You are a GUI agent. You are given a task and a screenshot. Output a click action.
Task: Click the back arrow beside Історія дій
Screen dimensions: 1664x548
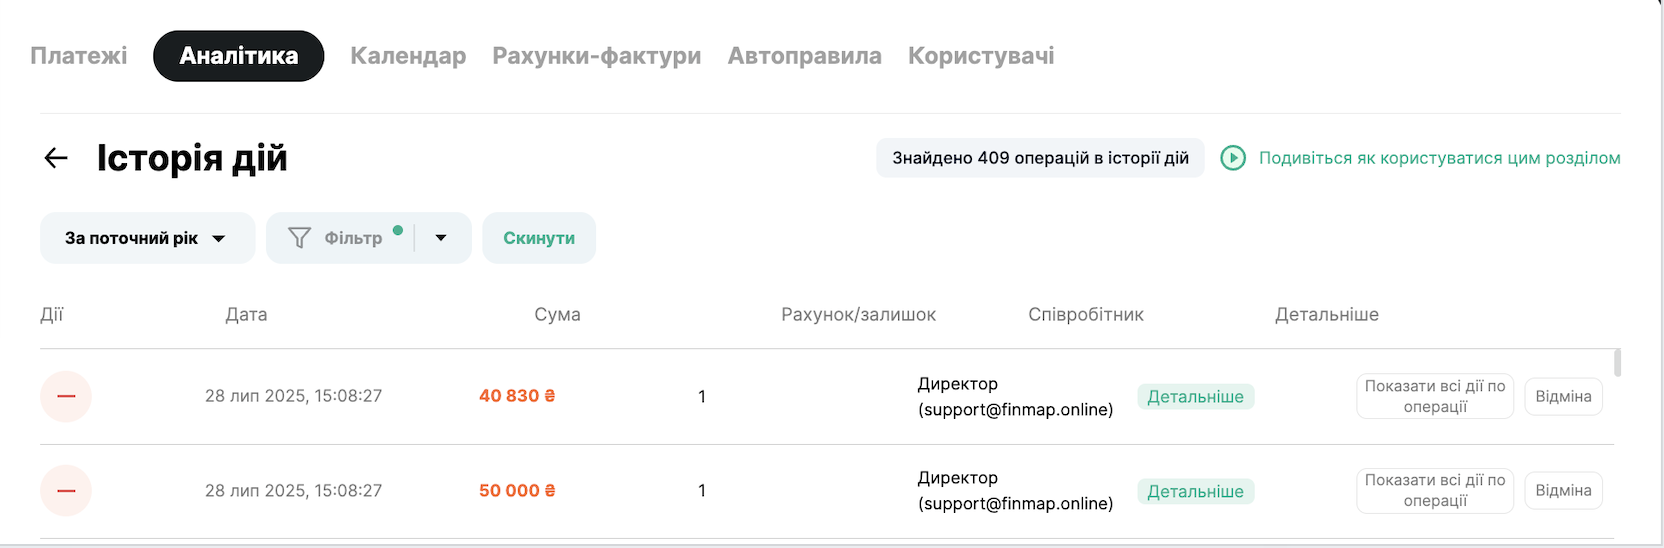tap(56, 158)
